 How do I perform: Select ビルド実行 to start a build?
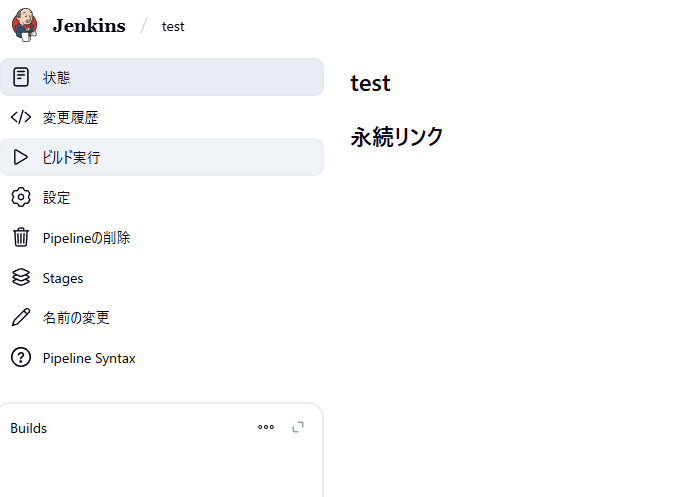(x=71, y=157)
